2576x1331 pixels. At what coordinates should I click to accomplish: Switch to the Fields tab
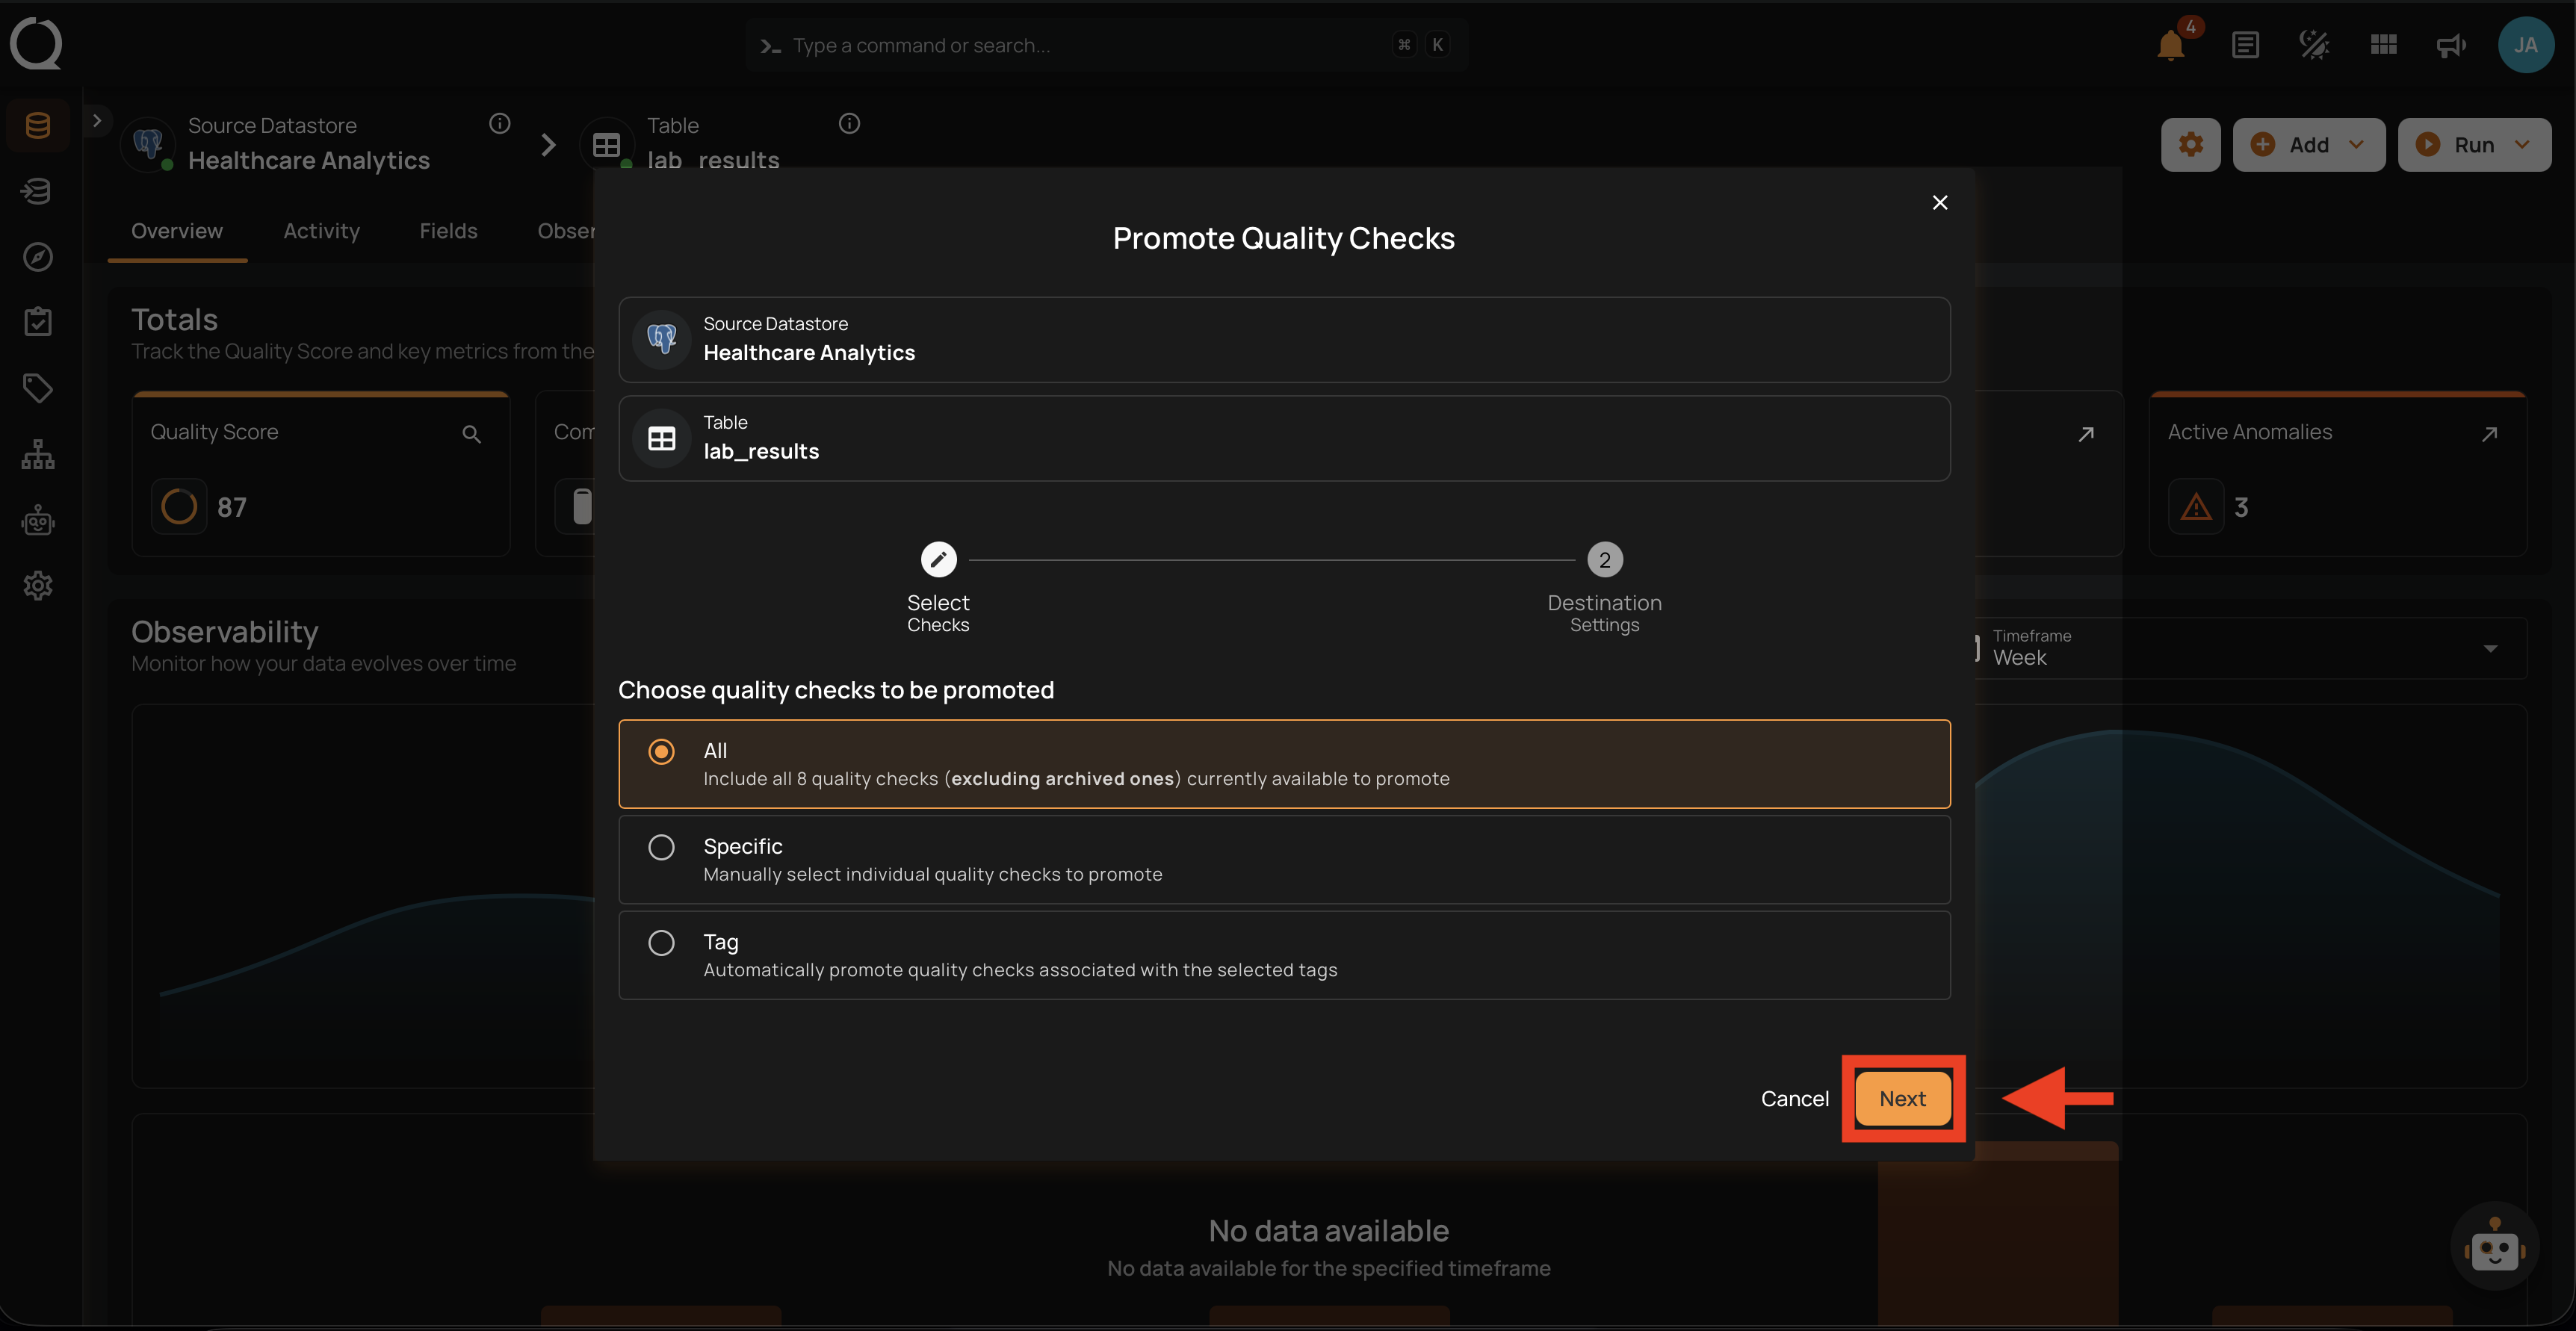448,231
